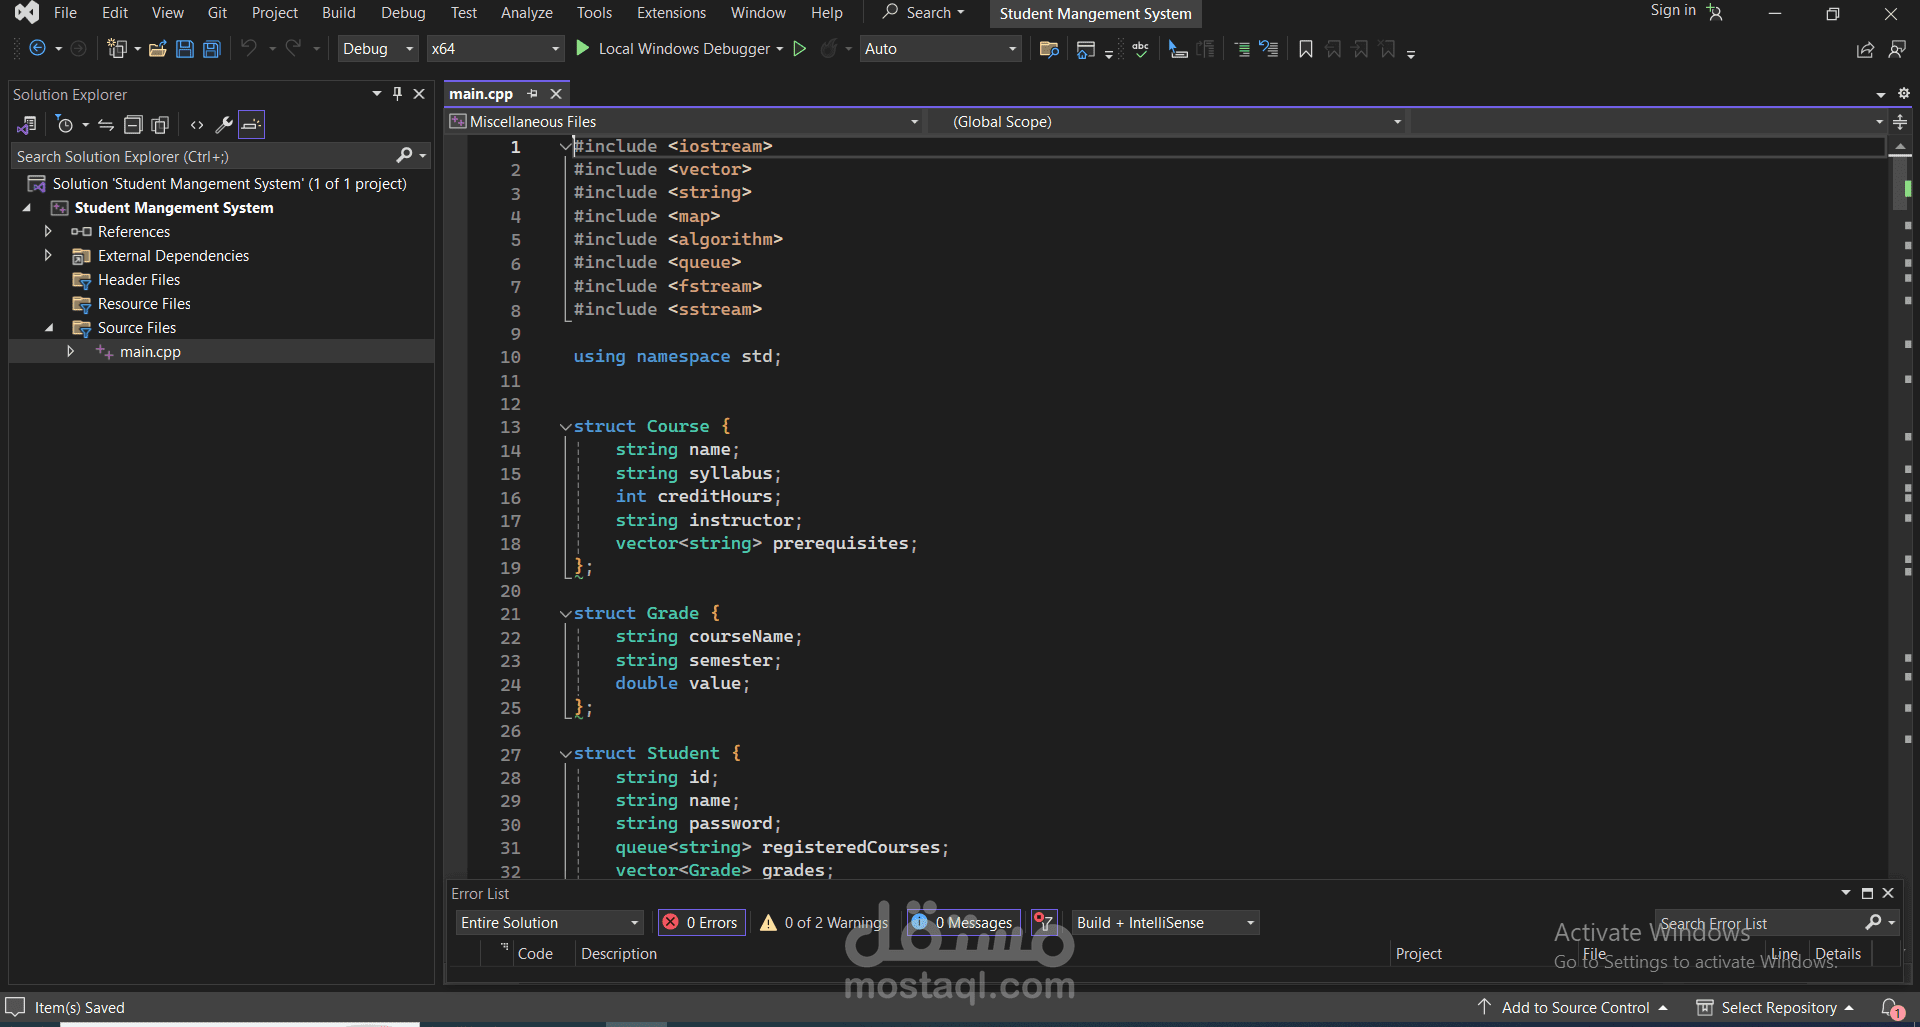Open the Build menu
This screenshot has height=1027, width=1920.
pos(338,13)
